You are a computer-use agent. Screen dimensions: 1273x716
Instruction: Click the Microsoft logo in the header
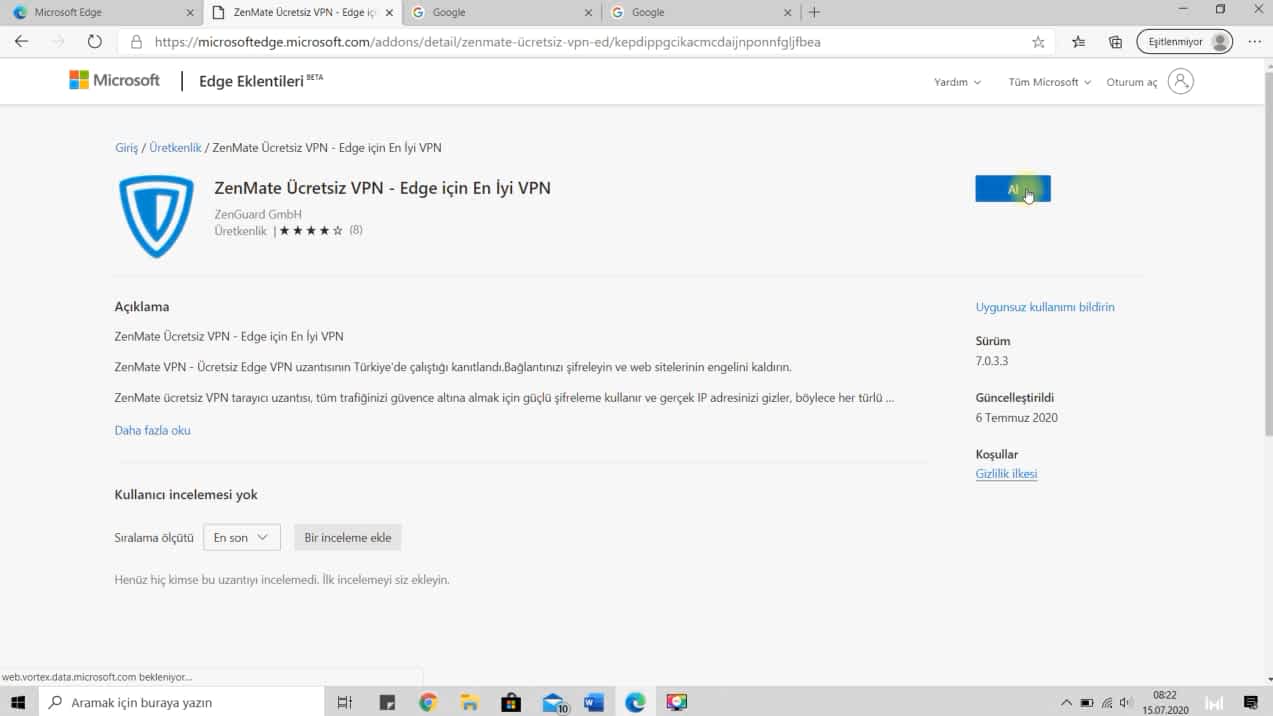click(x=114, y=80)
